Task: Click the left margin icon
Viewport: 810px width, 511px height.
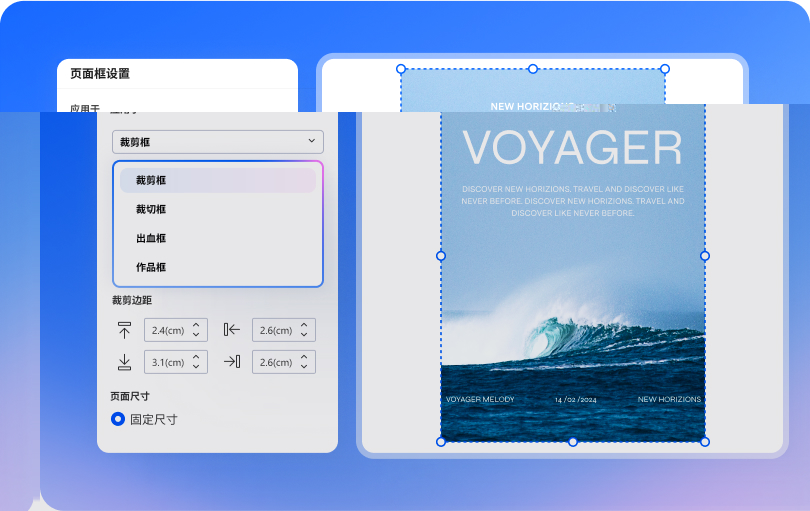Action: coord(232,330)
